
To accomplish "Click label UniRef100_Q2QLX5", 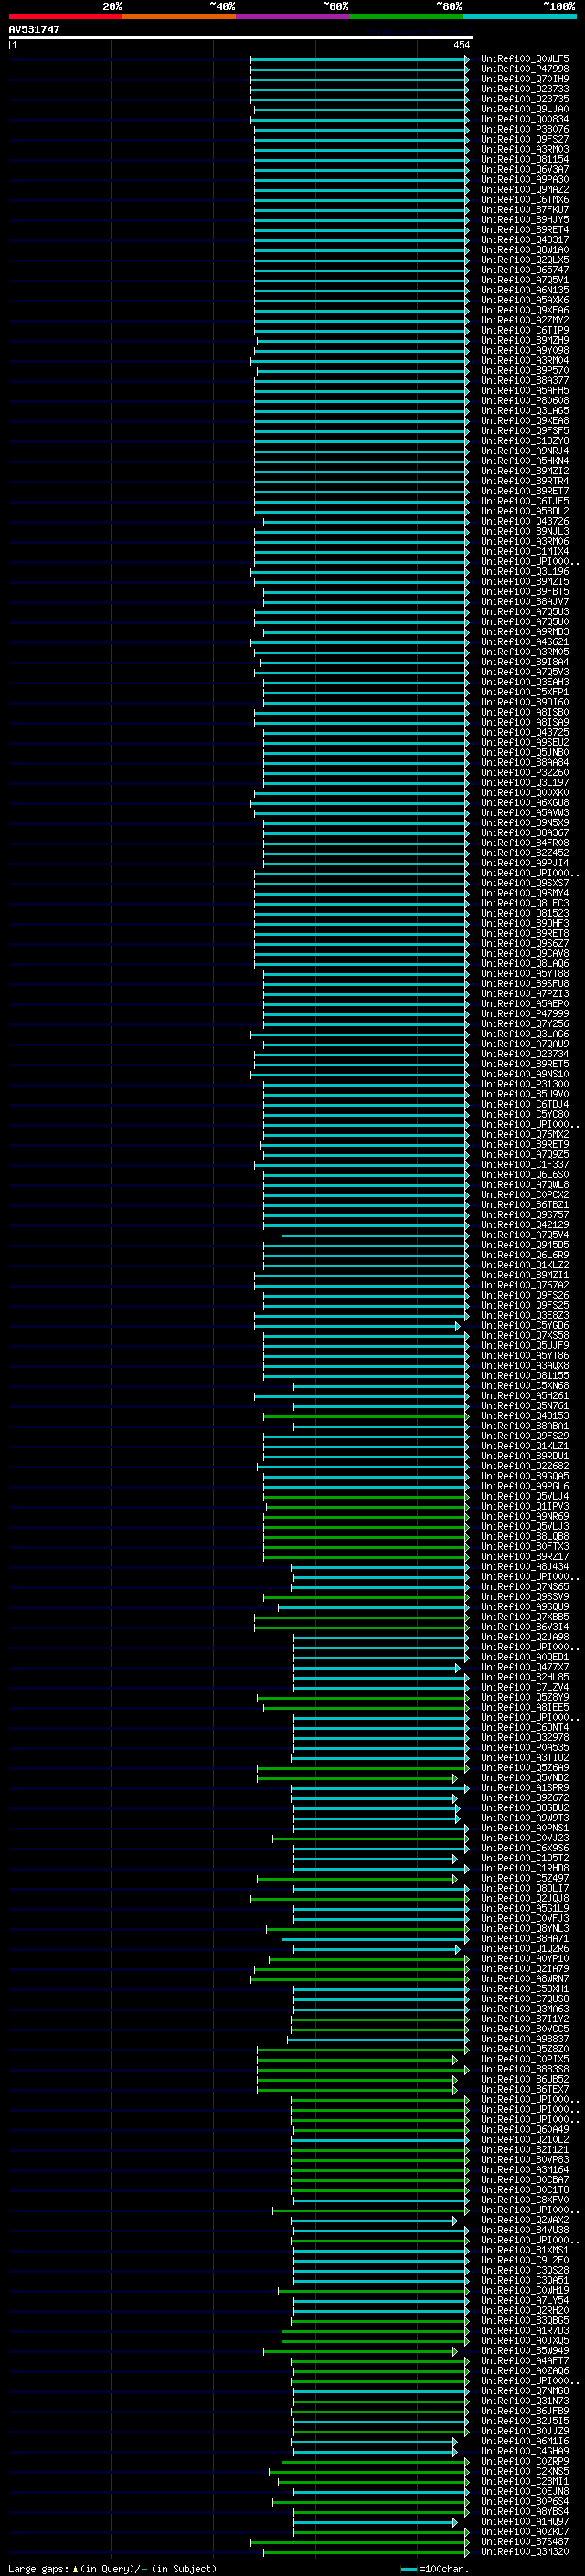I will pos(525,260).
